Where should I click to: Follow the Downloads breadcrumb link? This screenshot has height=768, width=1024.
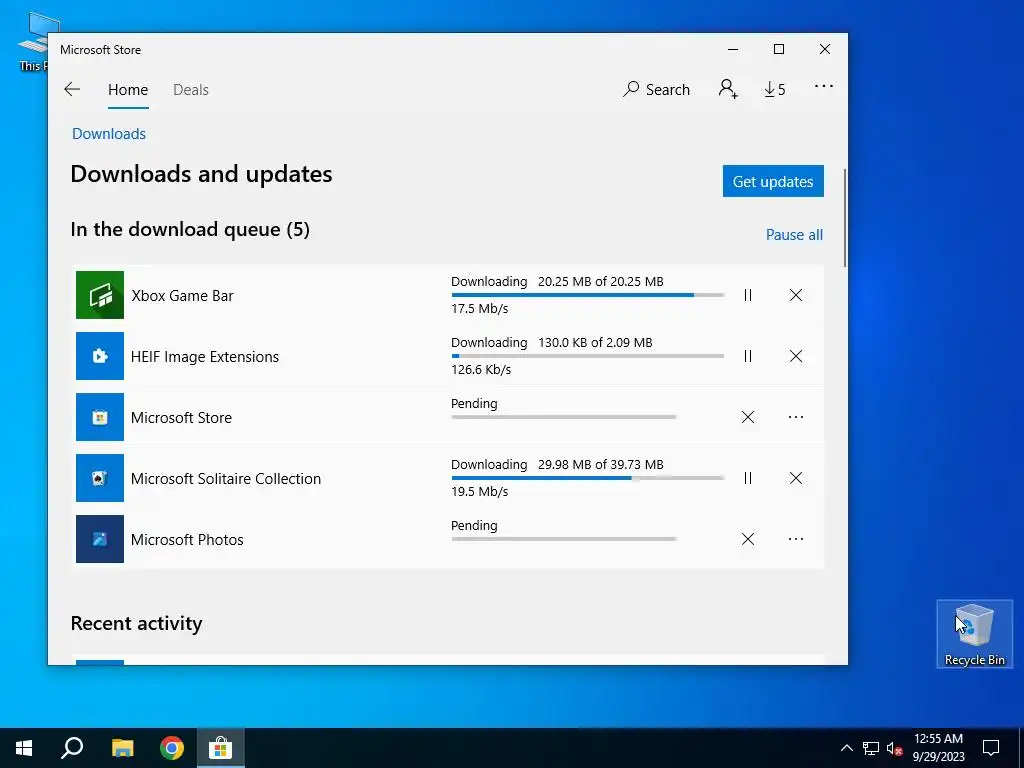tap(109, 134)
